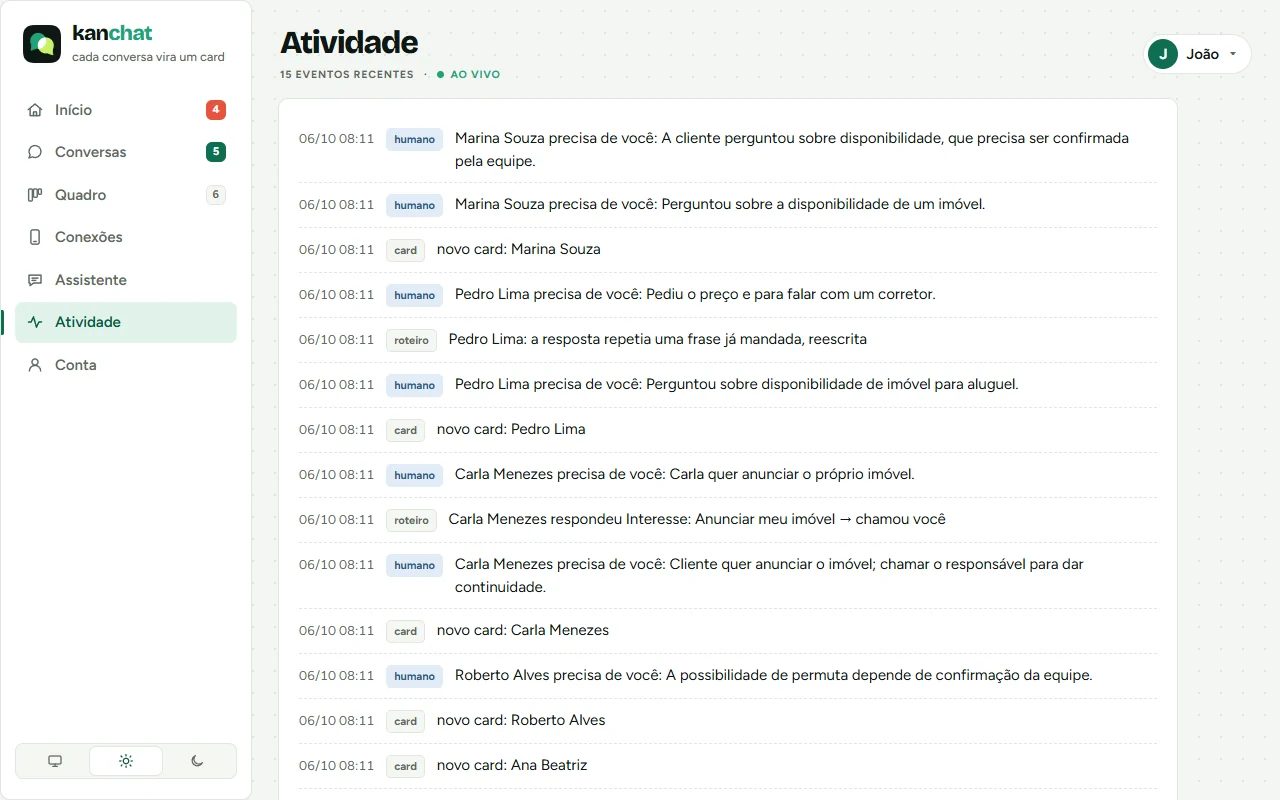The height and width of the screenshot is (800, 1280).
Task: Click humano tag on 'imóvel para aluguel' event
Action: coord(414,385)
